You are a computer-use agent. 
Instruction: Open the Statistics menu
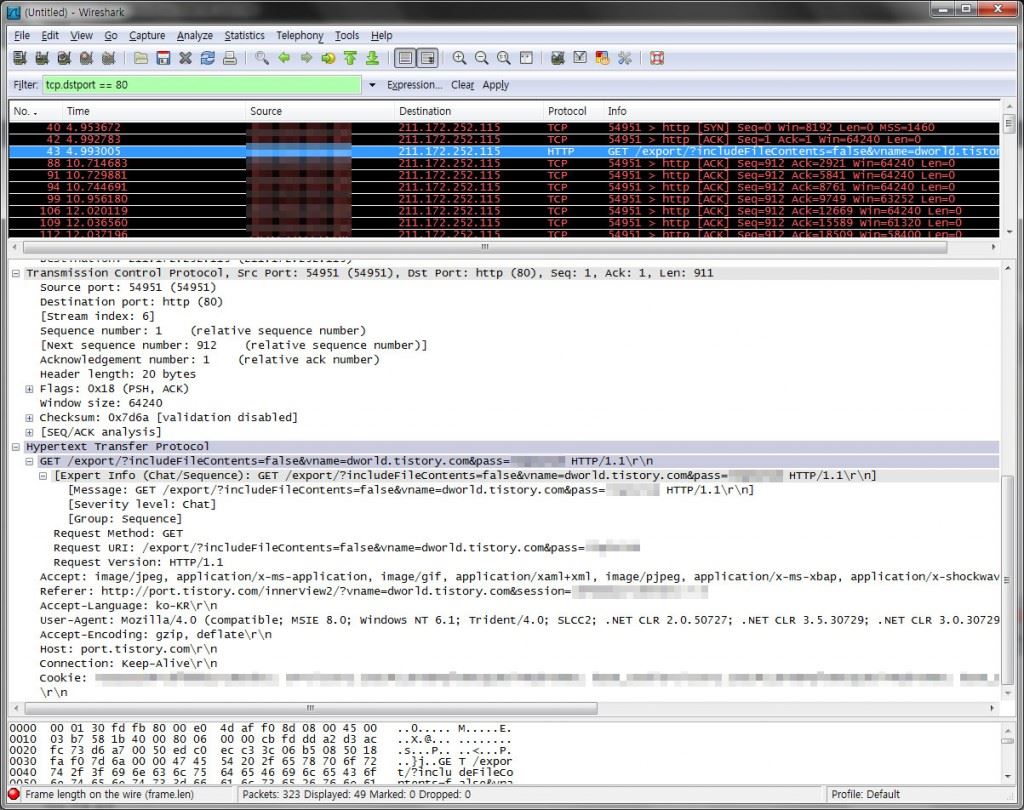click(x=244, y=35)
